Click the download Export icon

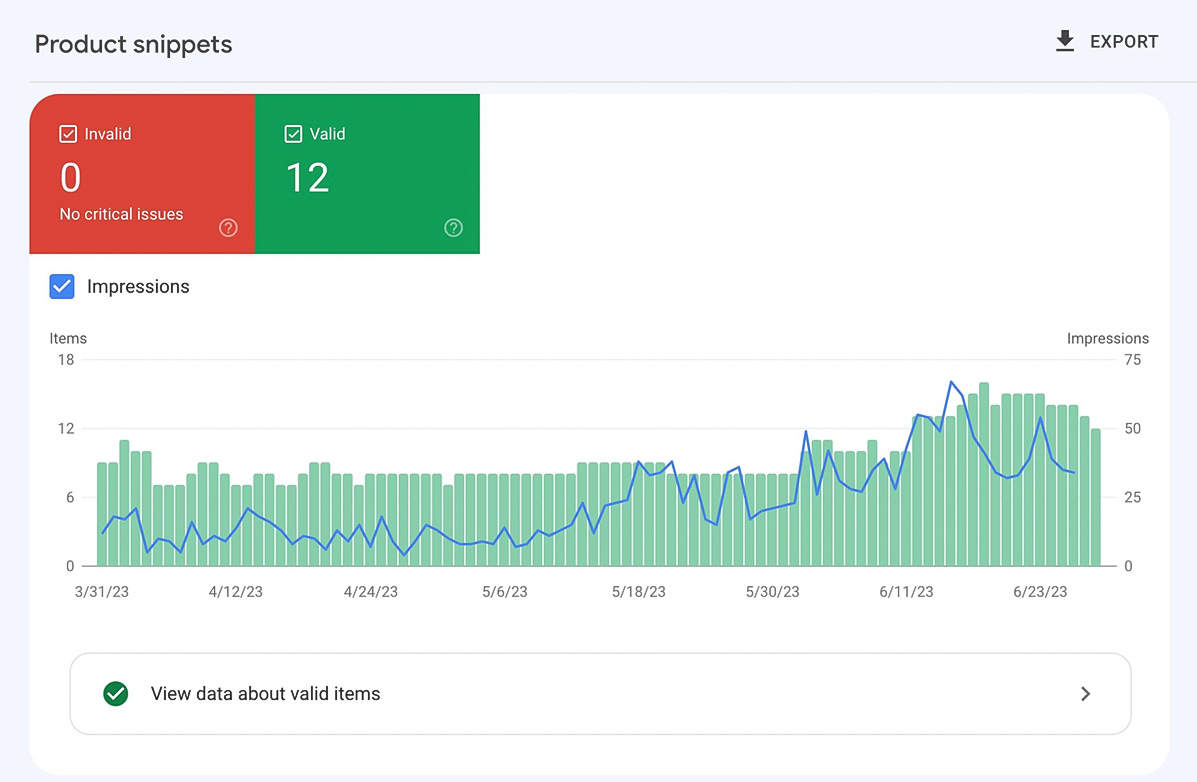(x=1064, y=41)
